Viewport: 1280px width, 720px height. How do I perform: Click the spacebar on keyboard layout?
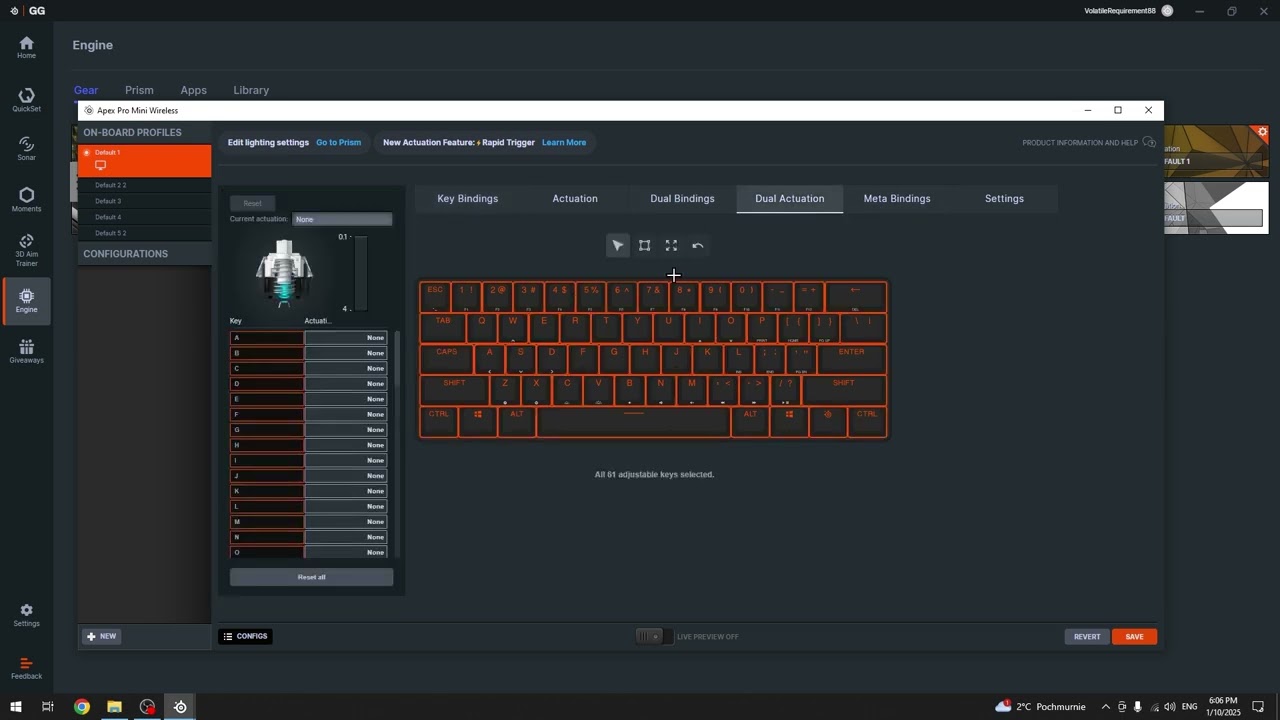pyautogui.click(x=634, y=421)
